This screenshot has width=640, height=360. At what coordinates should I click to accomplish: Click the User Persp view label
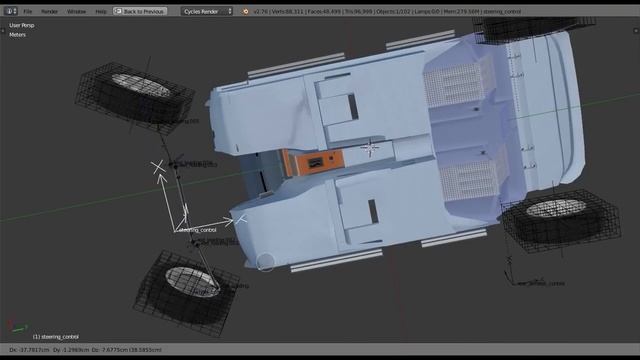click(22, 25)
